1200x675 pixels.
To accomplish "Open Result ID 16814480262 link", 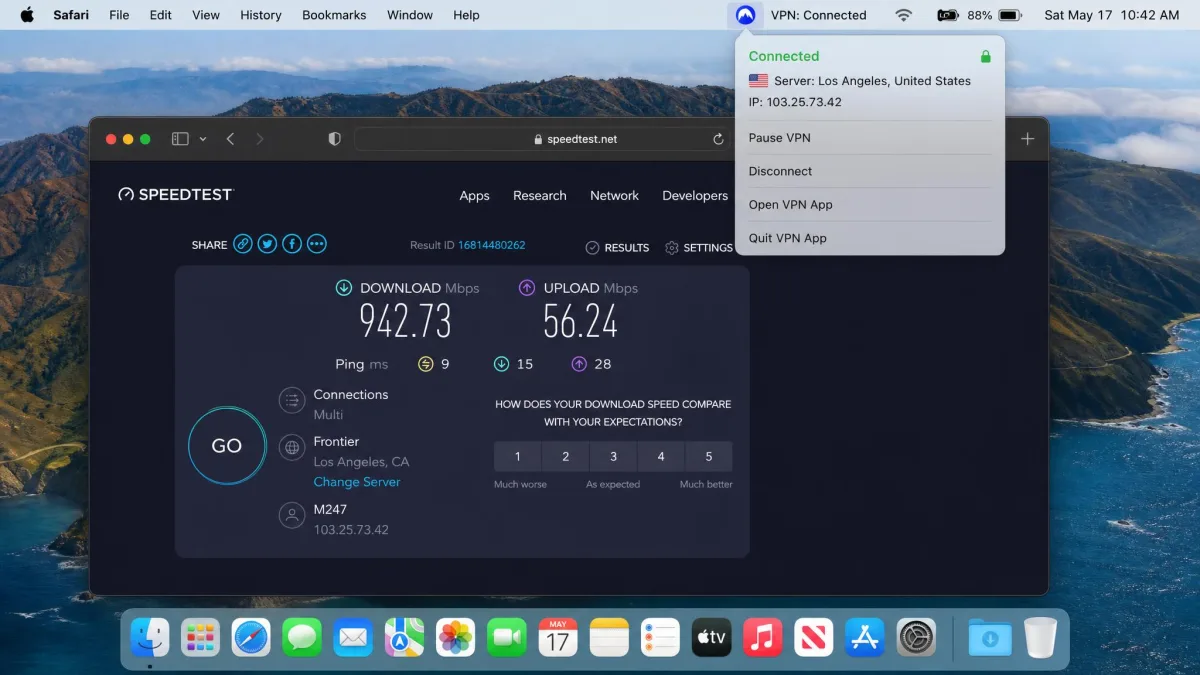I will pyautogui.click(x=491, y=245).
